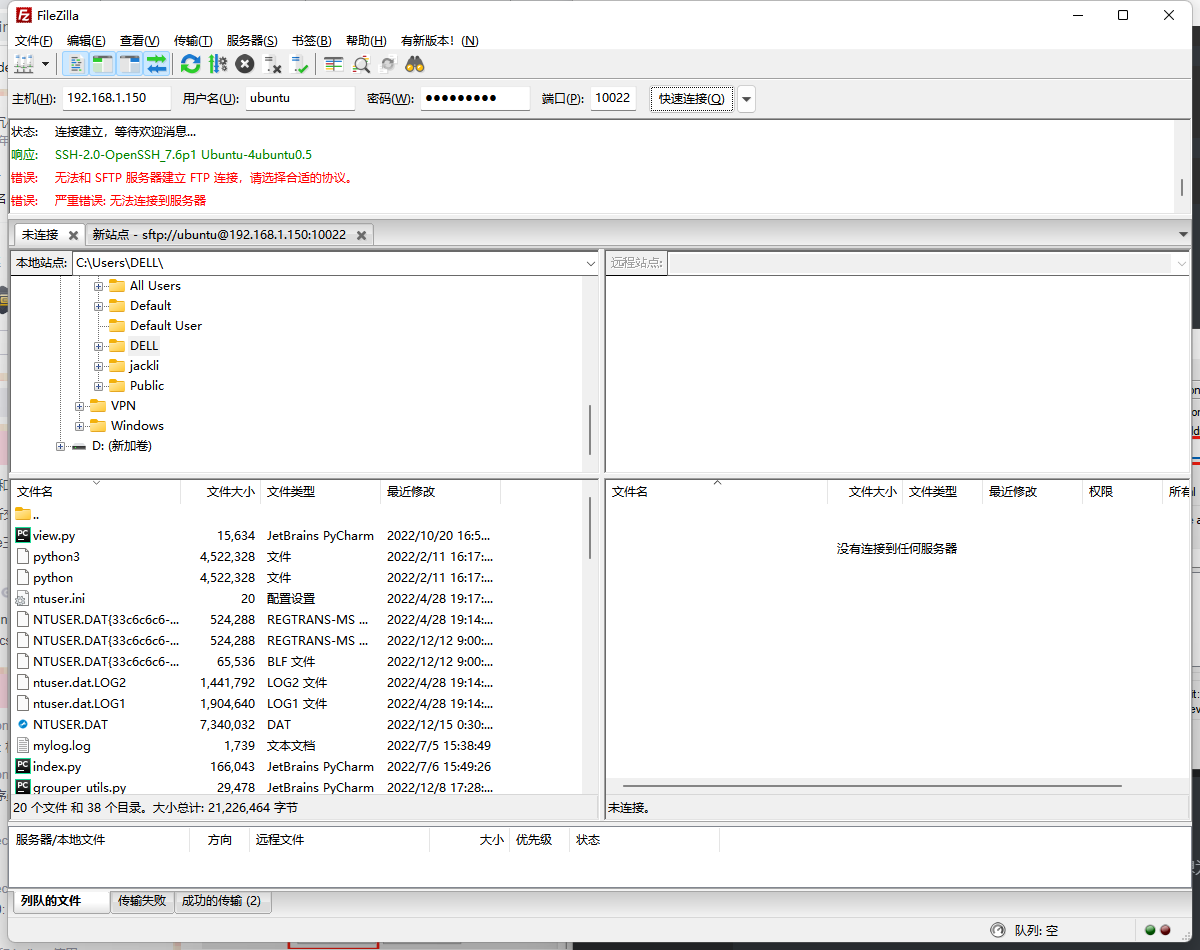Image resolution: width=1200 pixels, height=950 pixels.
Task: Open the 服务器(S) menu
Action: (x=252, y=41)
